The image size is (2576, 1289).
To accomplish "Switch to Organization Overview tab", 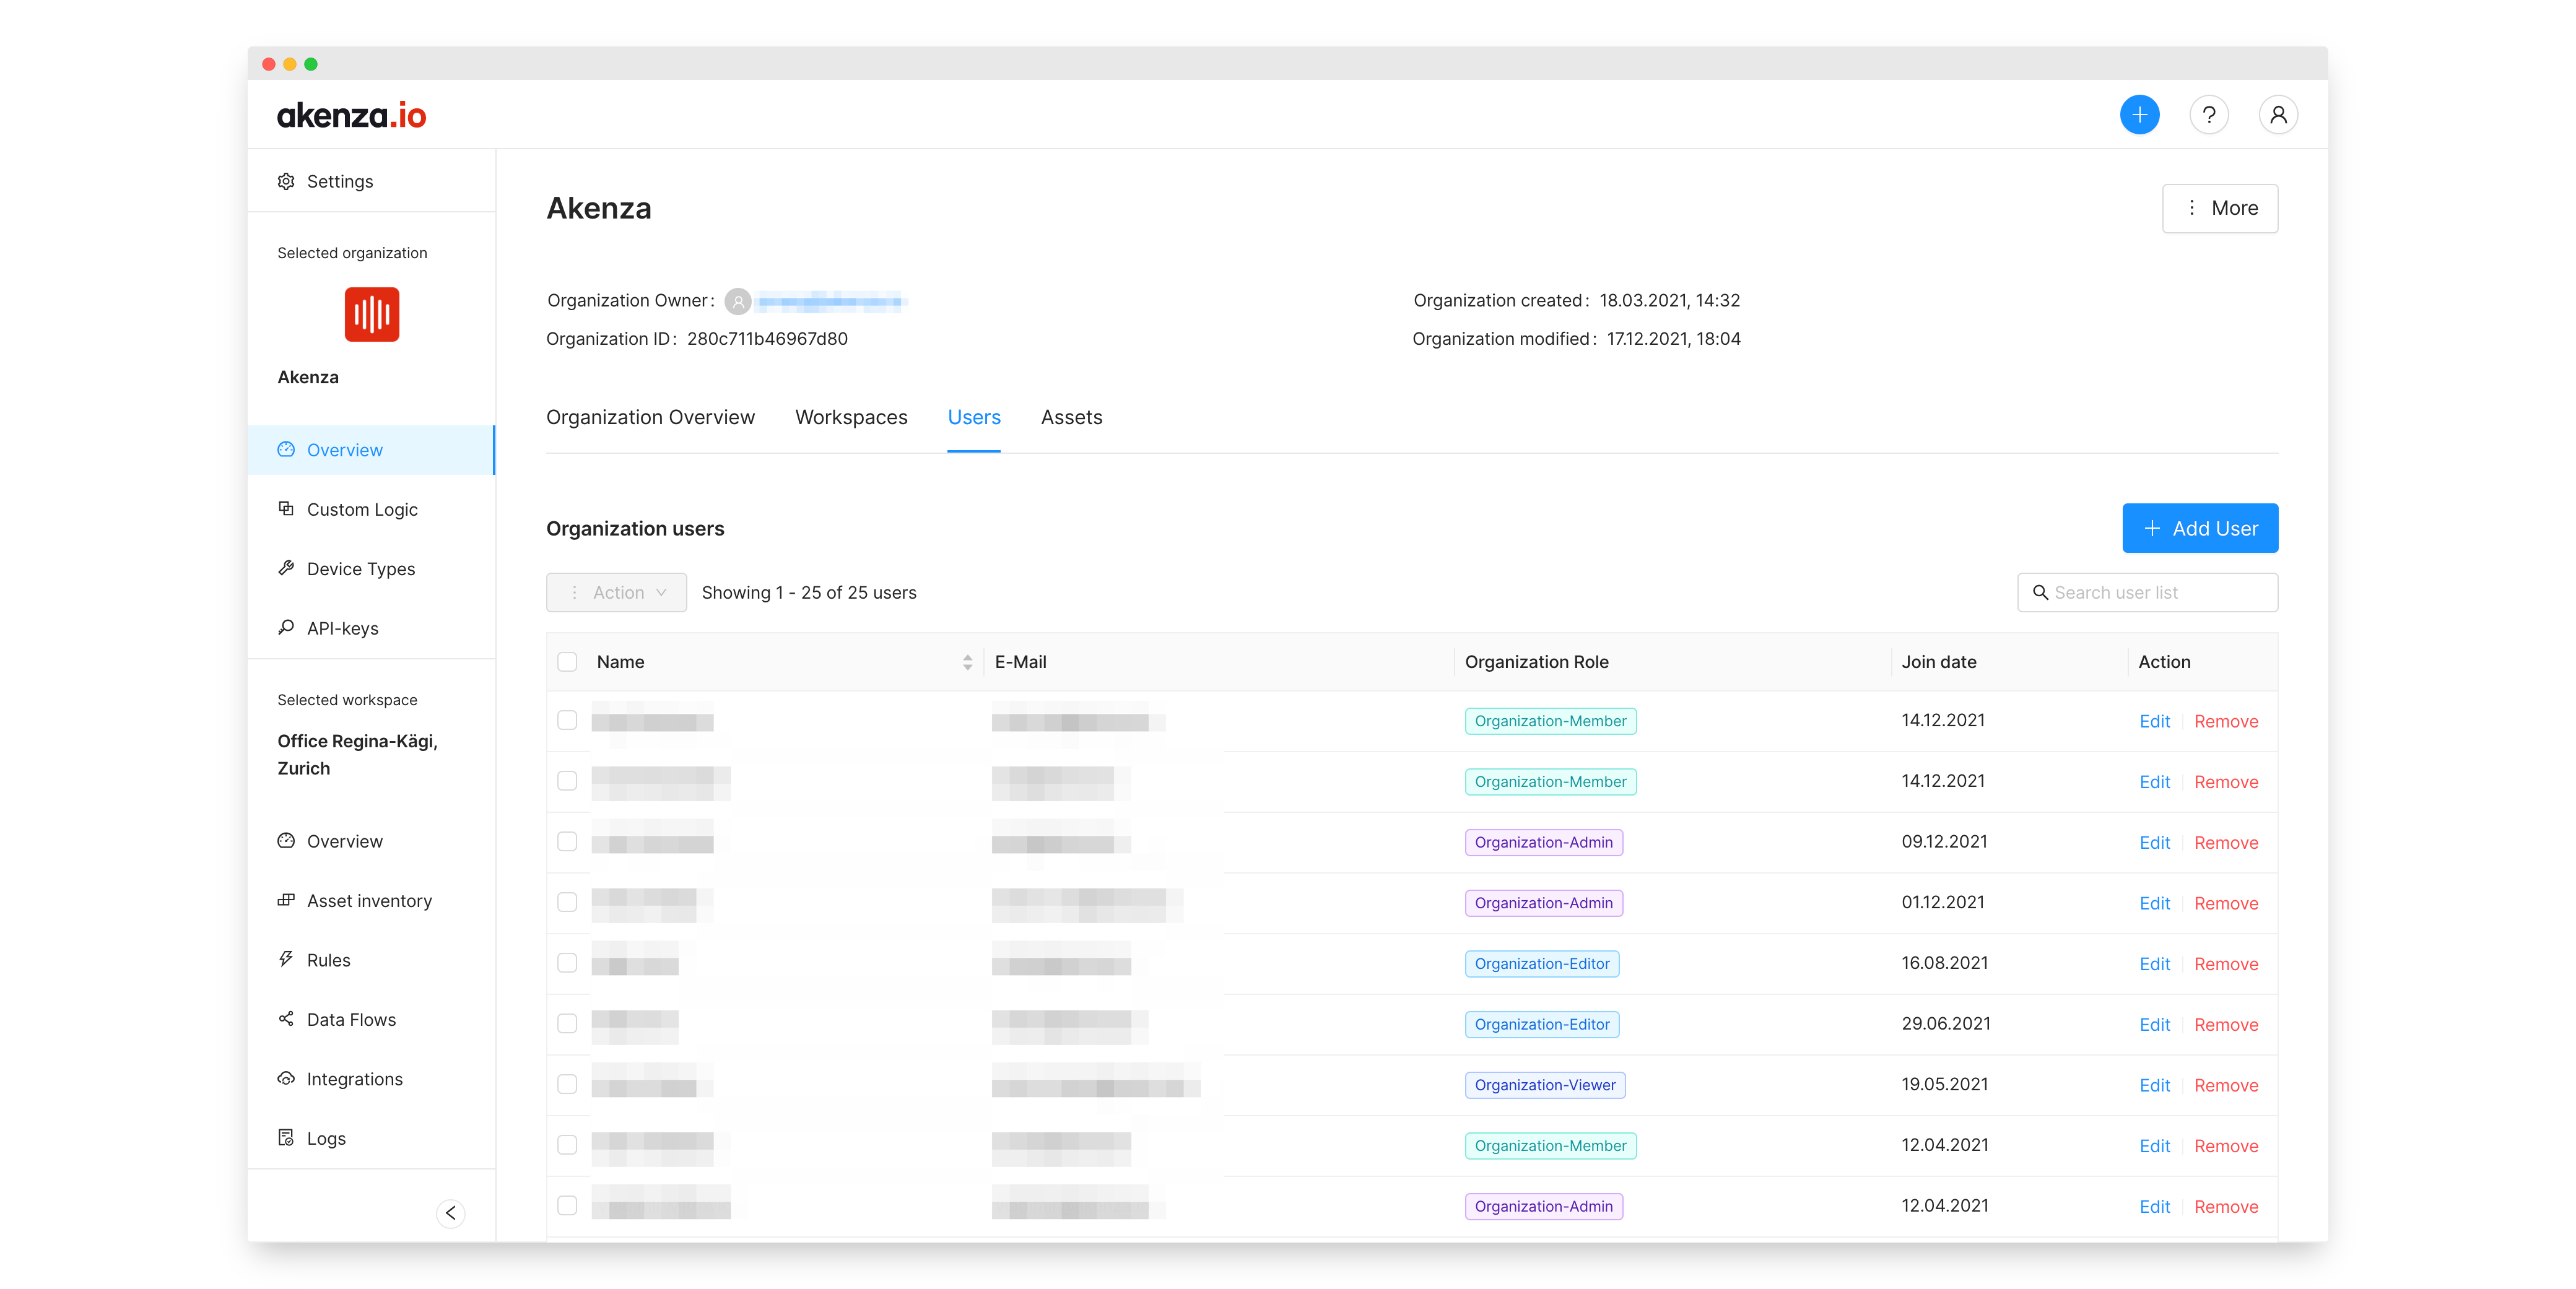I will click(650, 417).
